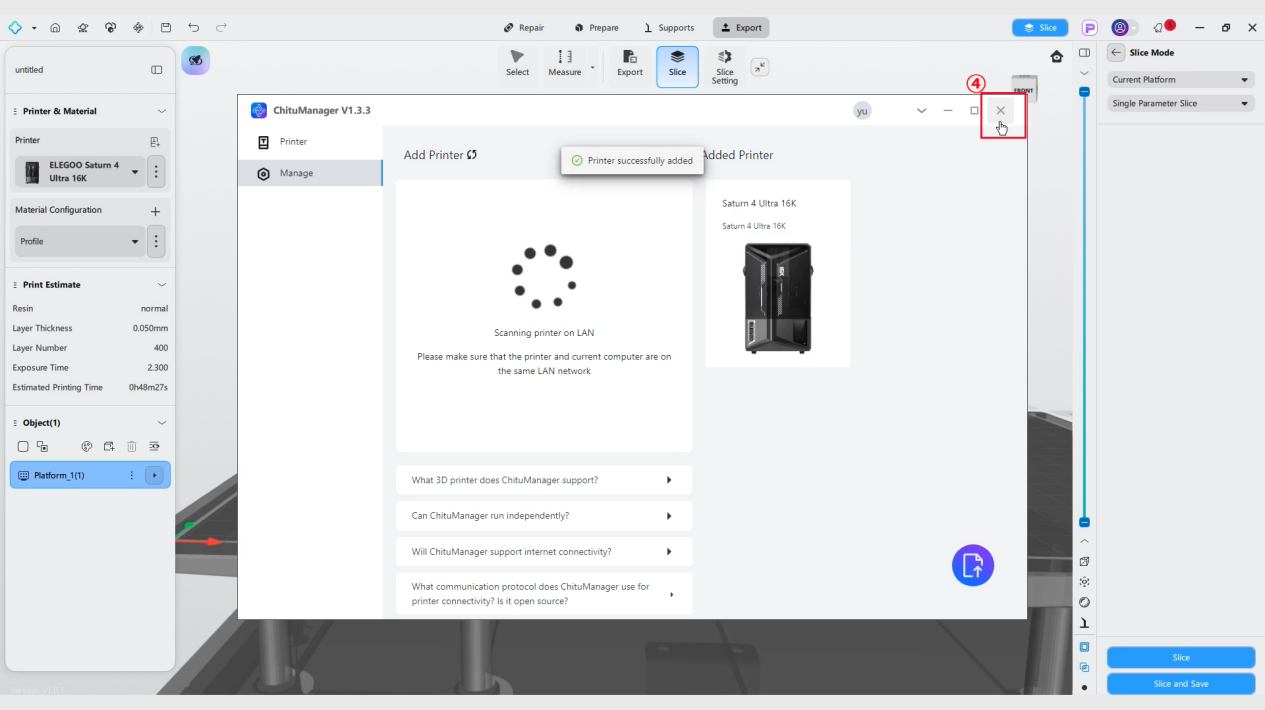Image resolution: width=1265 pixels, height=710 pixels.
Task: Open Platform_1(1) three-dot menu
Action: (x=132, y=475)
